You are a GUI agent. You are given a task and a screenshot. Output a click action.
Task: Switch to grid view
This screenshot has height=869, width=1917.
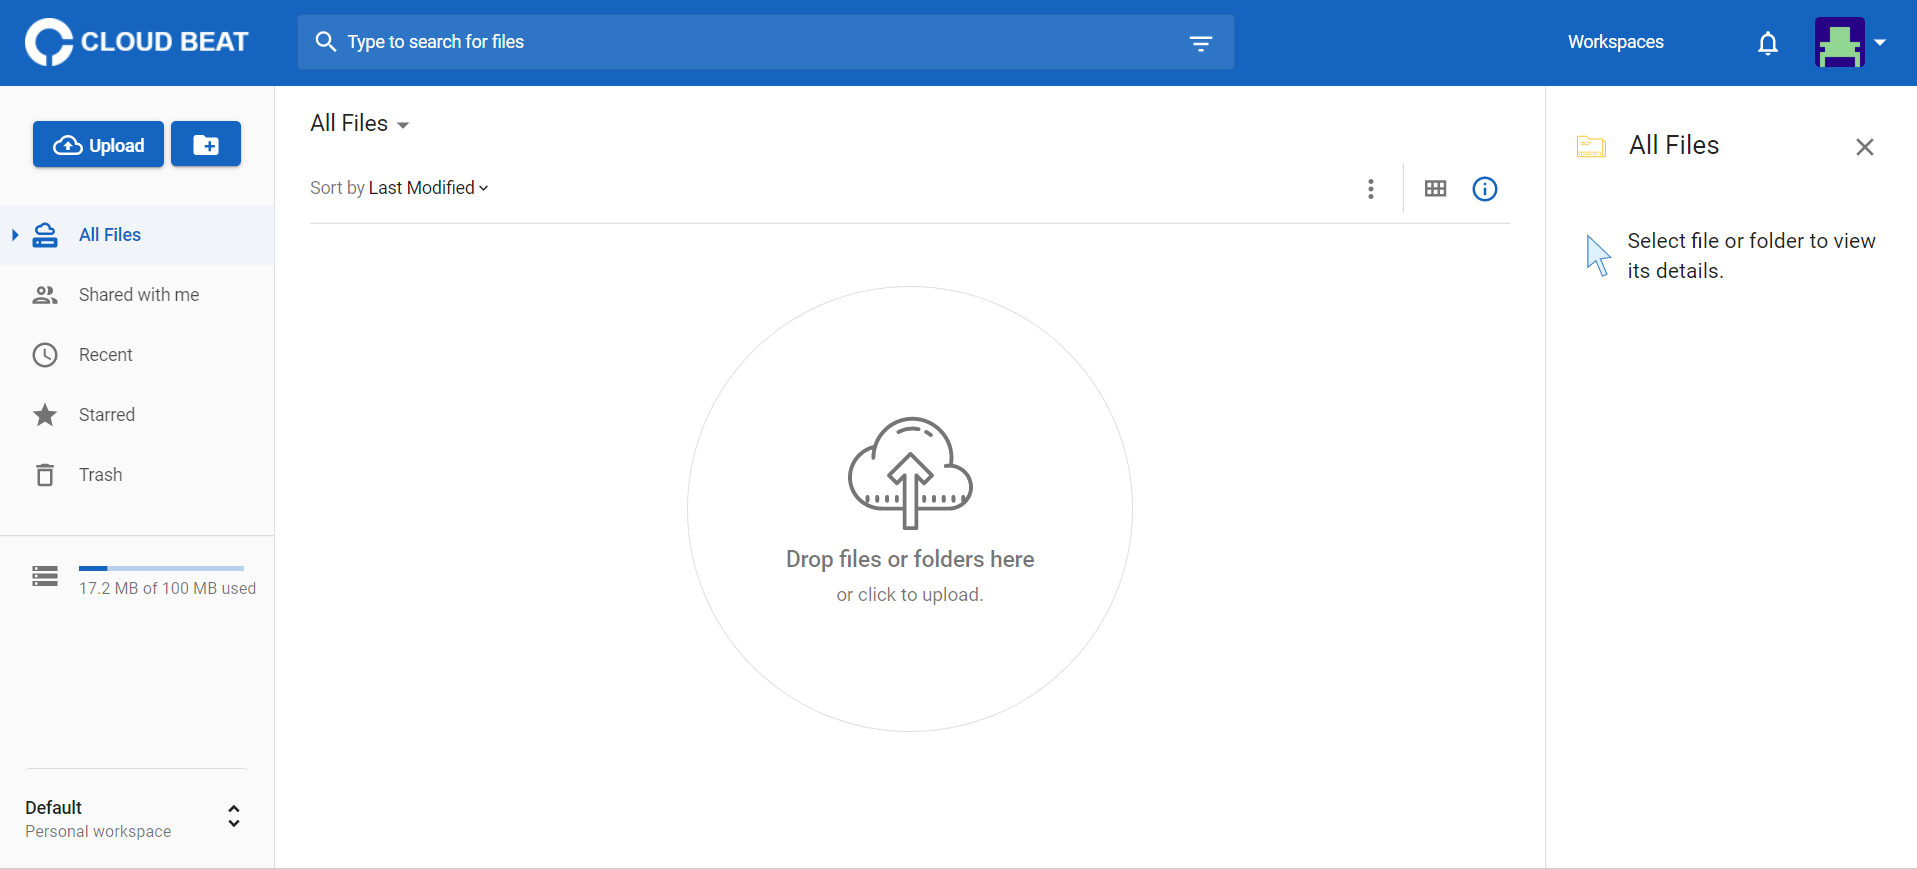(x=1436, y=189)
